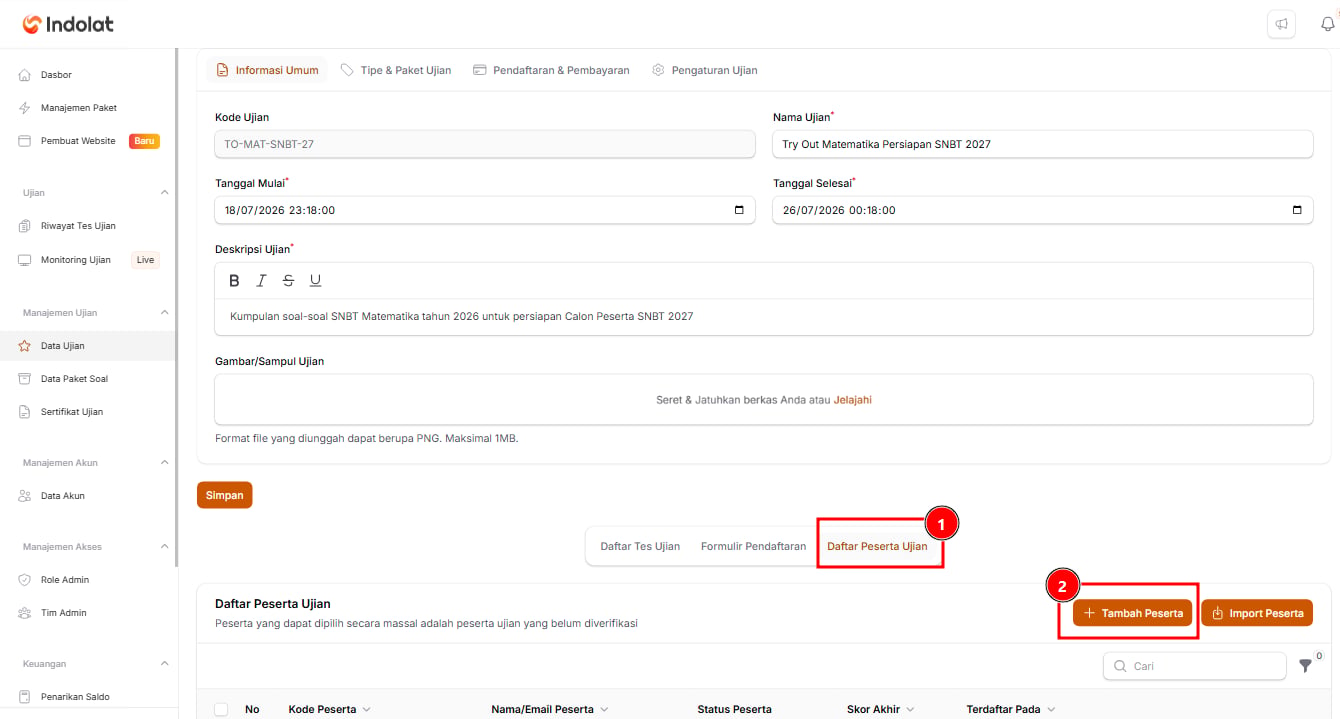Click the Data Paket Soal archive icon
The image size is (1340, 719).
tap(25, 379)
